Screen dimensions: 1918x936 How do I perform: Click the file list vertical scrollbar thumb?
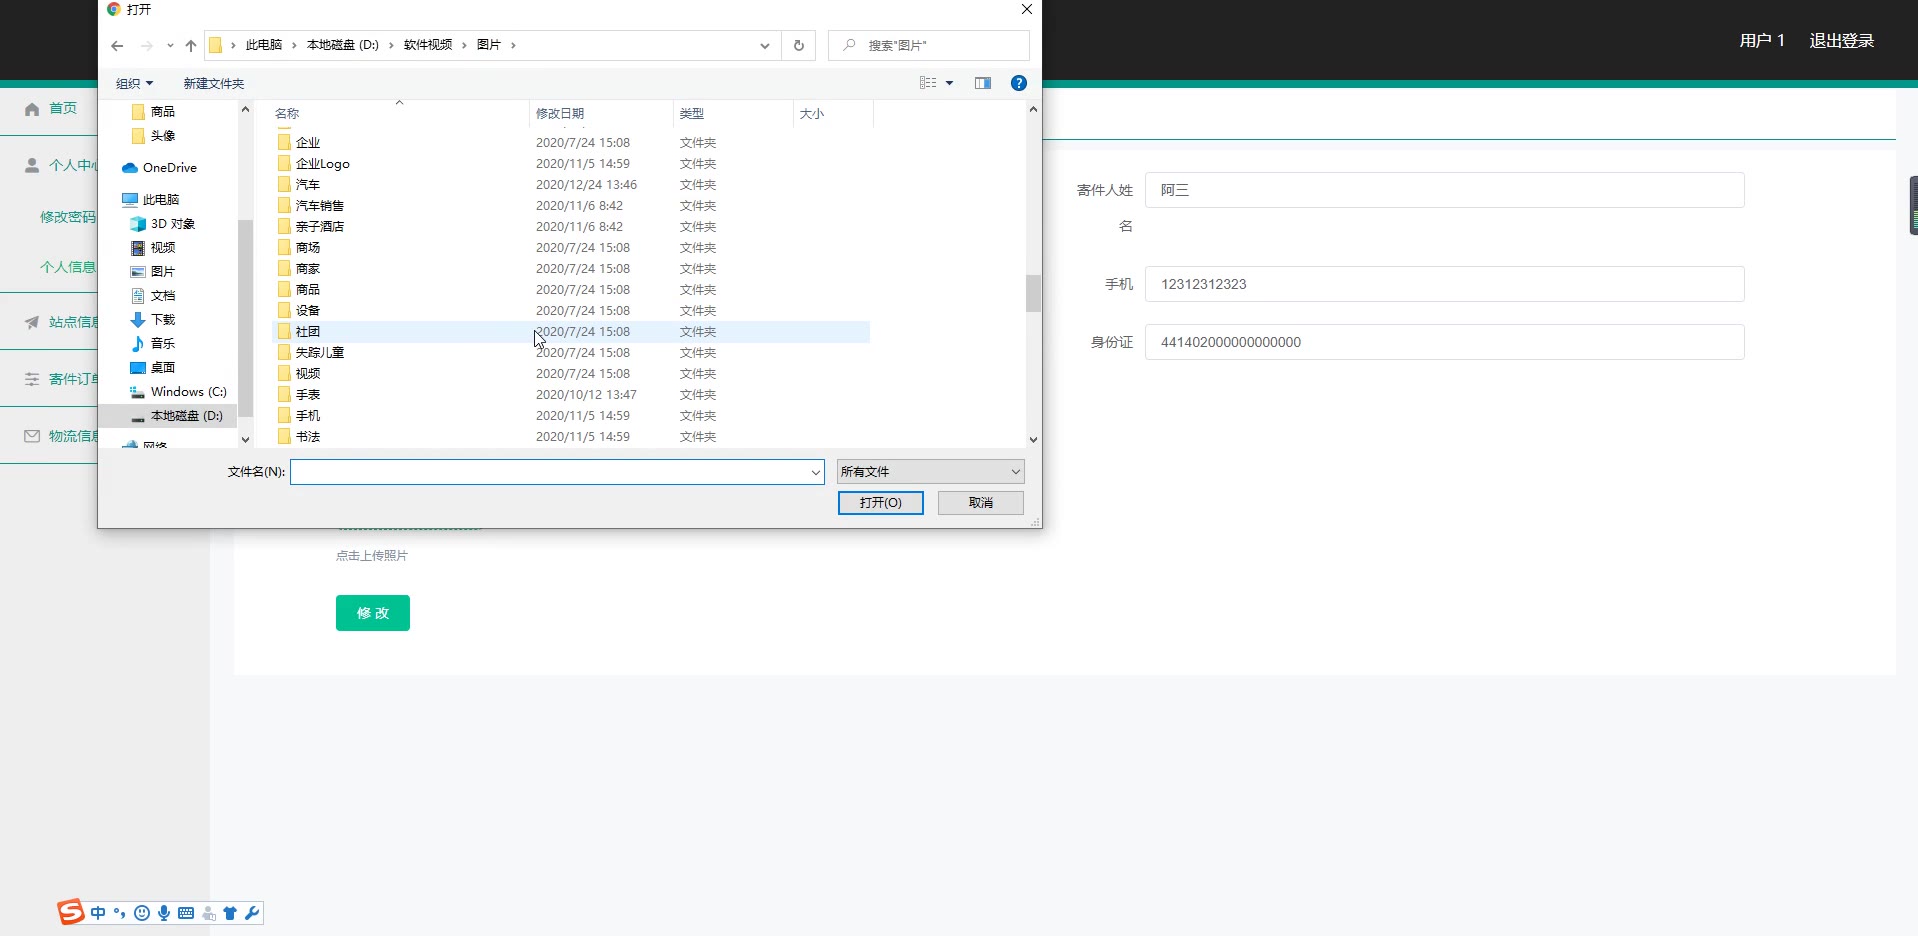[x=1033, y=293]
